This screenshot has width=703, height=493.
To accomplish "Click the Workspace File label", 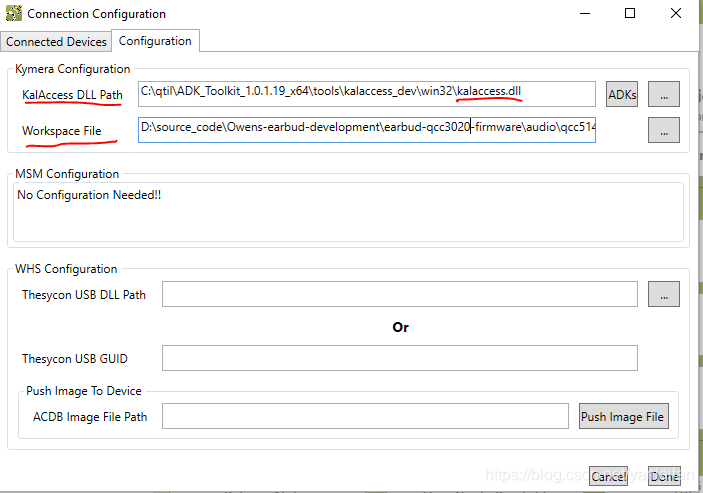I will point(62,131).
